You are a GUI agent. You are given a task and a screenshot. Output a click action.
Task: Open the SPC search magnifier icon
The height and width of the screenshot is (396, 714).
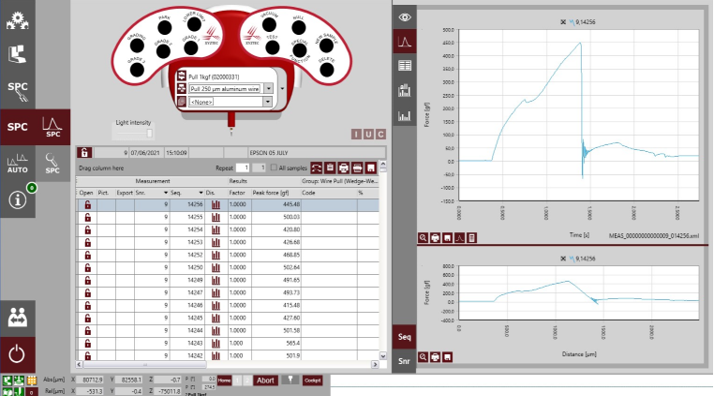[52, 163]
